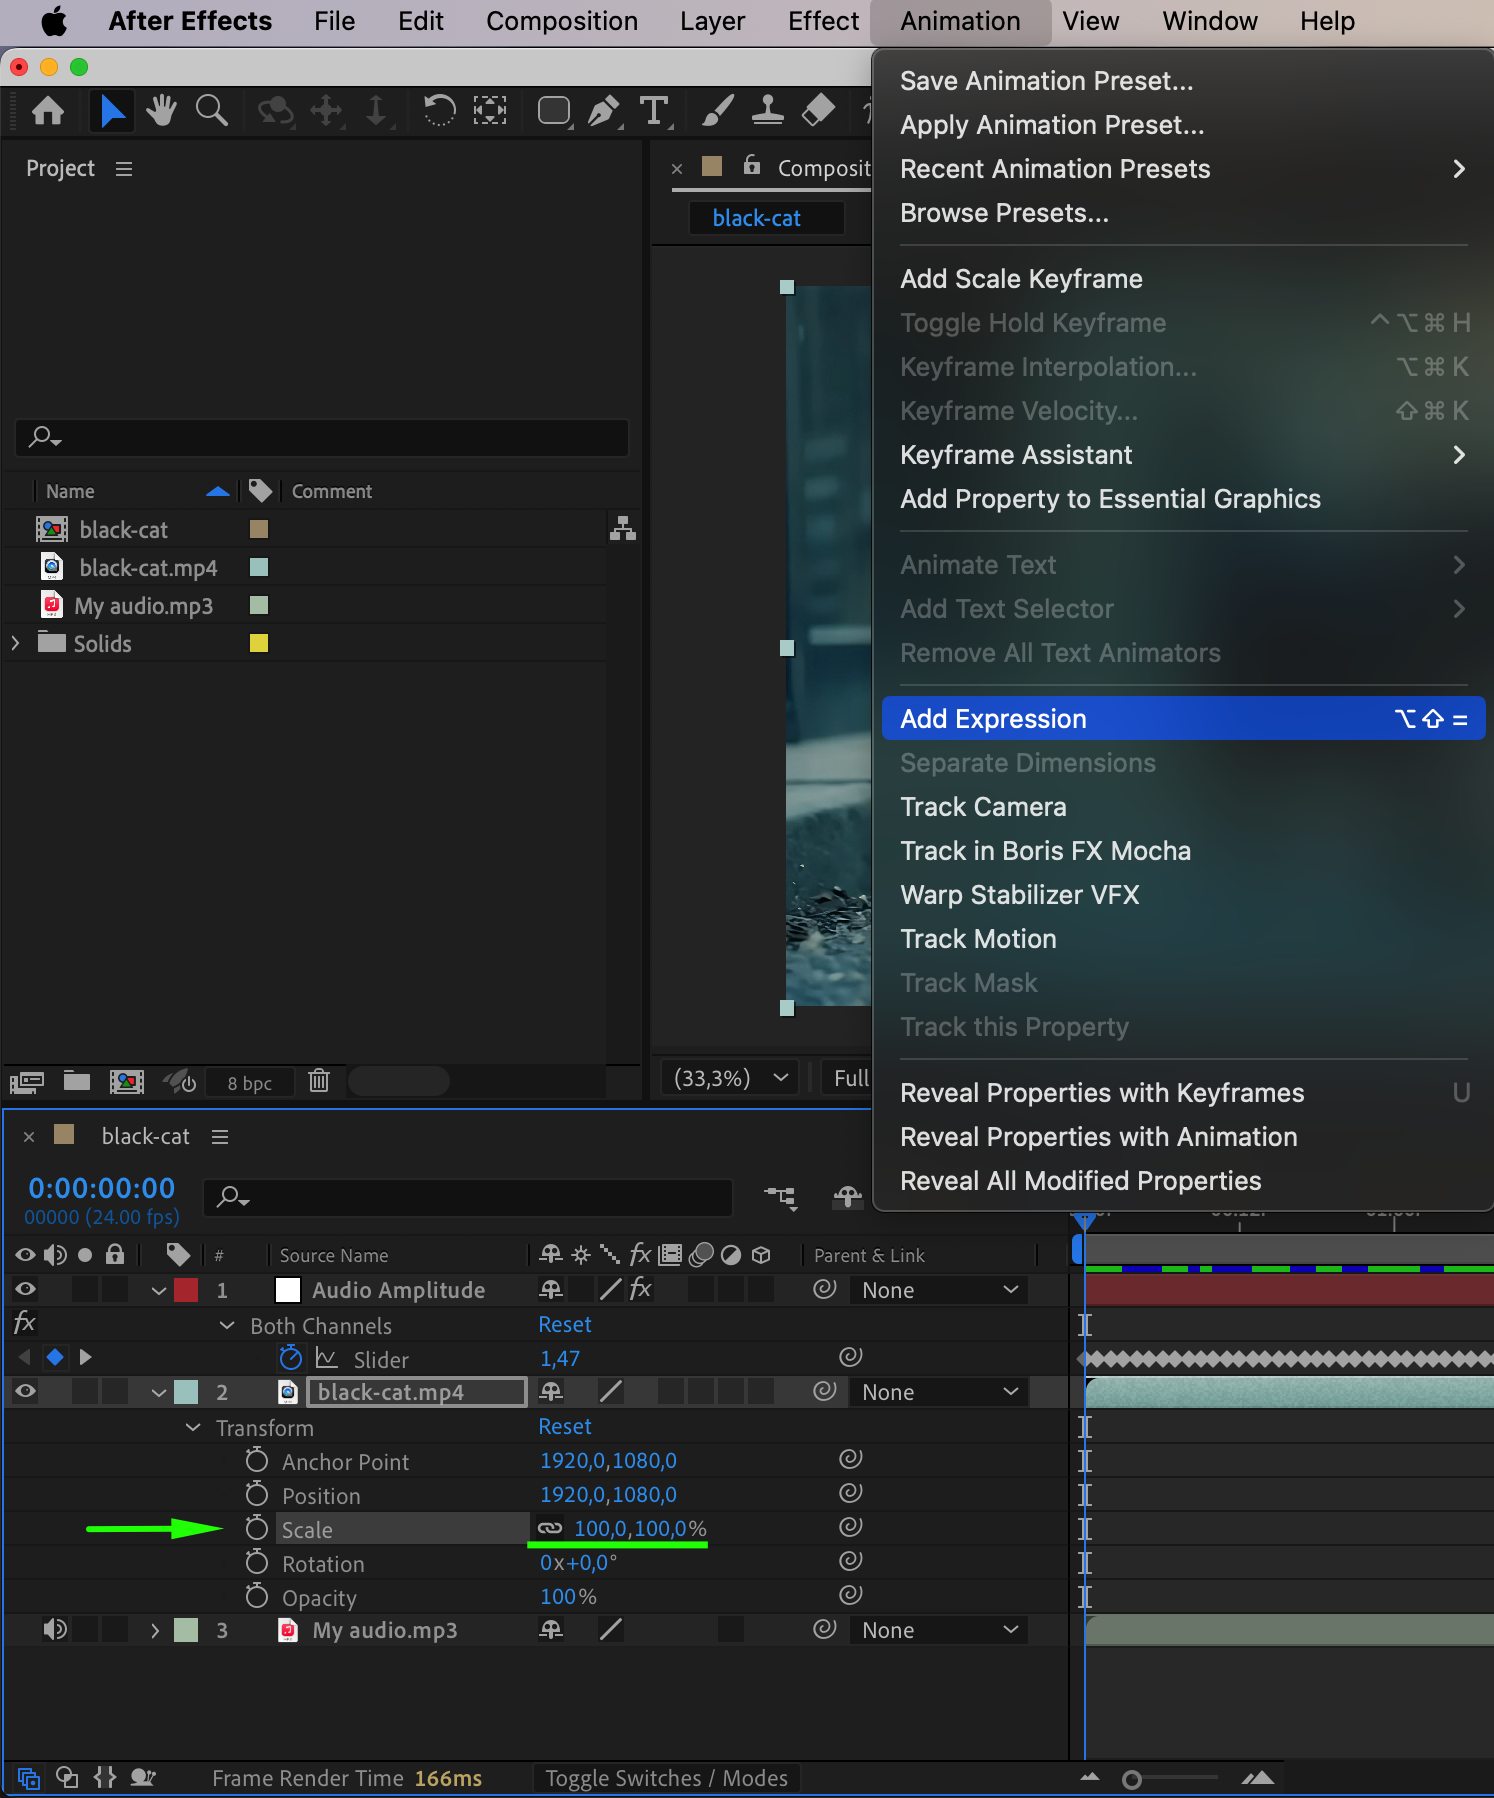Click Toggle Switches / Modes button
This screenshot has width=1494, height=1798.
pyautogui.click(x=666, y=1778)
